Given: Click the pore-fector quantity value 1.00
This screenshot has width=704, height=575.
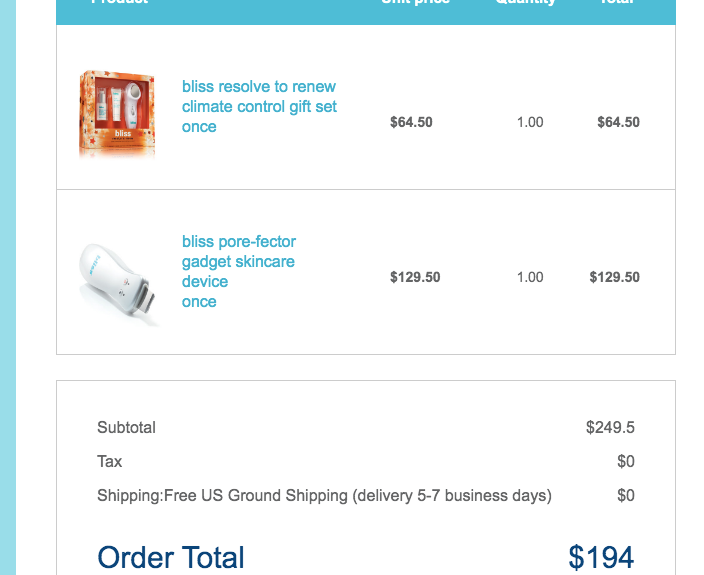Looking at the screenshot, I should (x=530, y=277).
